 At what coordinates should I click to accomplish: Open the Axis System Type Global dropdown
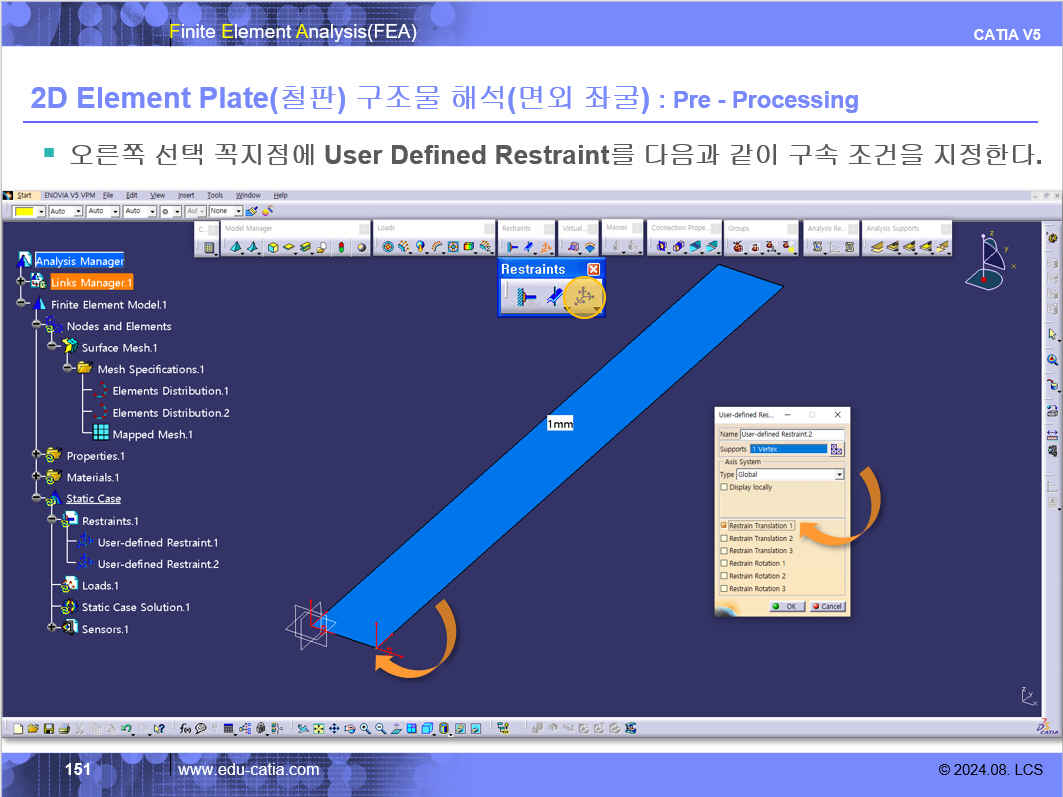(x=839, y=474)
